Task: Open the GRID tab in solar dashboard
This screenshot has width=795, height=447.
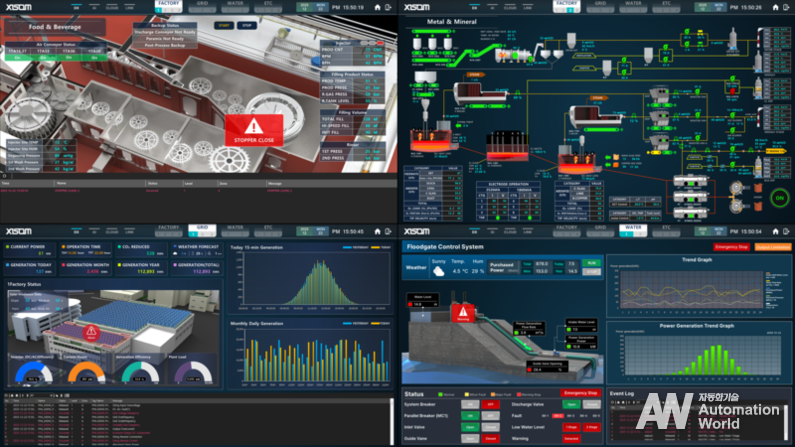Action: click(x=200, y=228)
